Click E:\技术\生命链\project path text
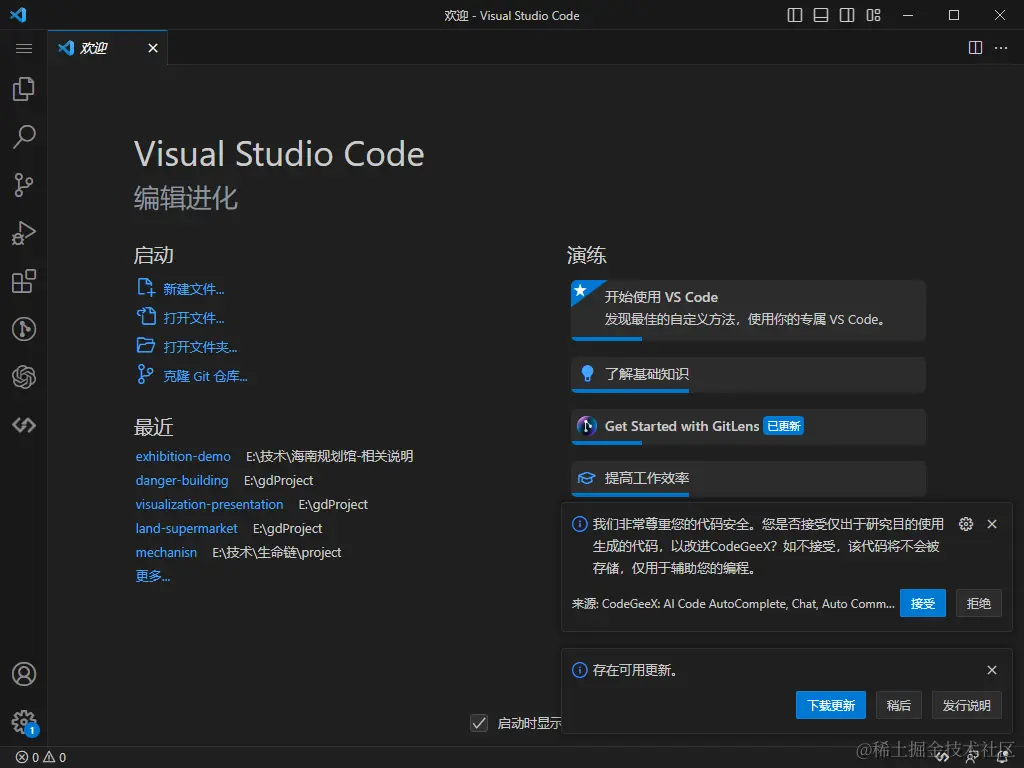Viewport: 1024px width, 768px height. [276, 552]
